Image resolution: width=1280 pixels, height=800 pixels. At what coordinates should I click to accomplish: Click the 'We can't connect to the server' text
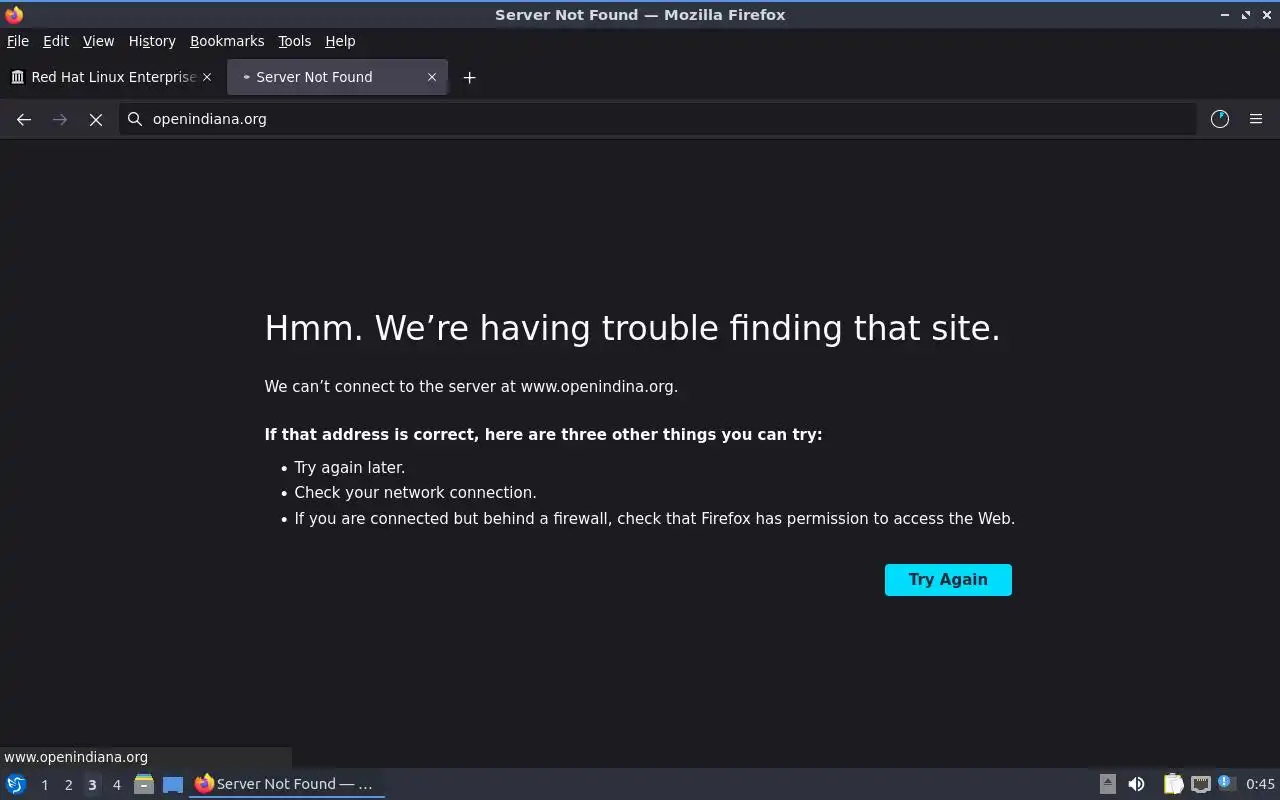pyautogui.click(x=471, y=387)
